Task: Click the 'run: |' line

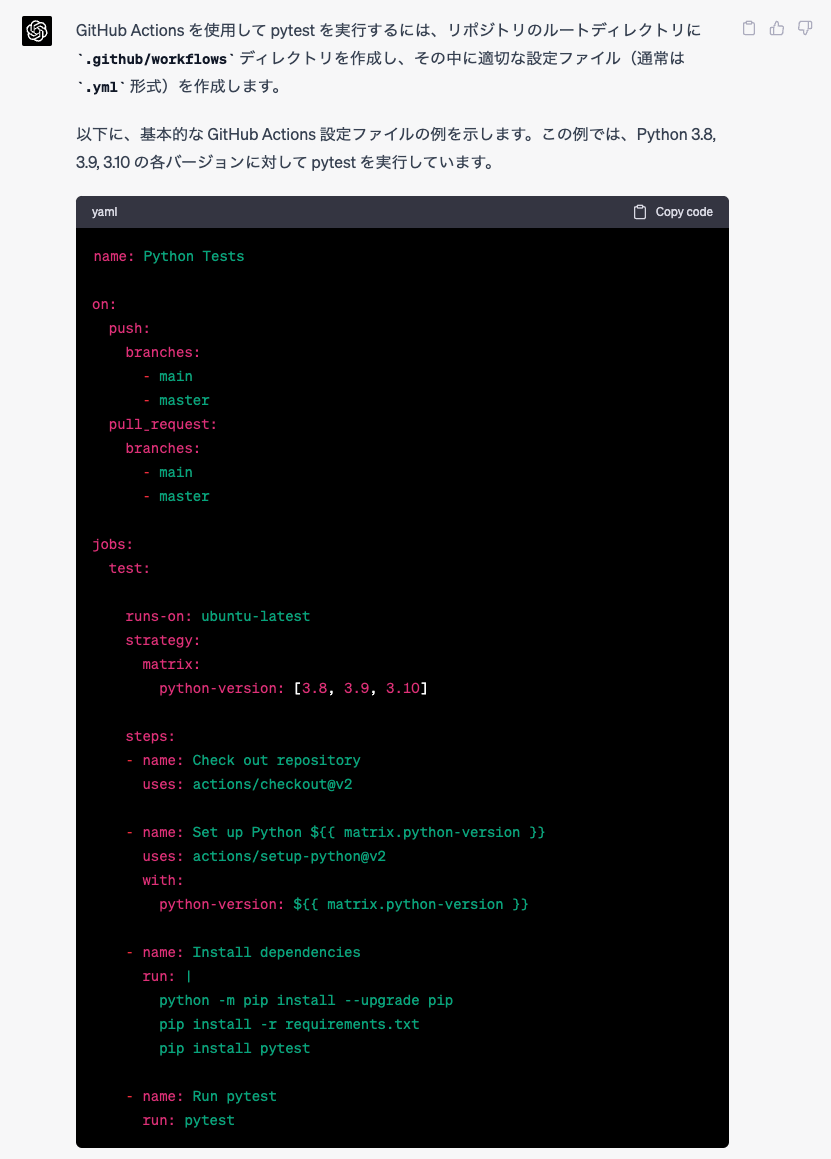Action: [x=167, y=976]
